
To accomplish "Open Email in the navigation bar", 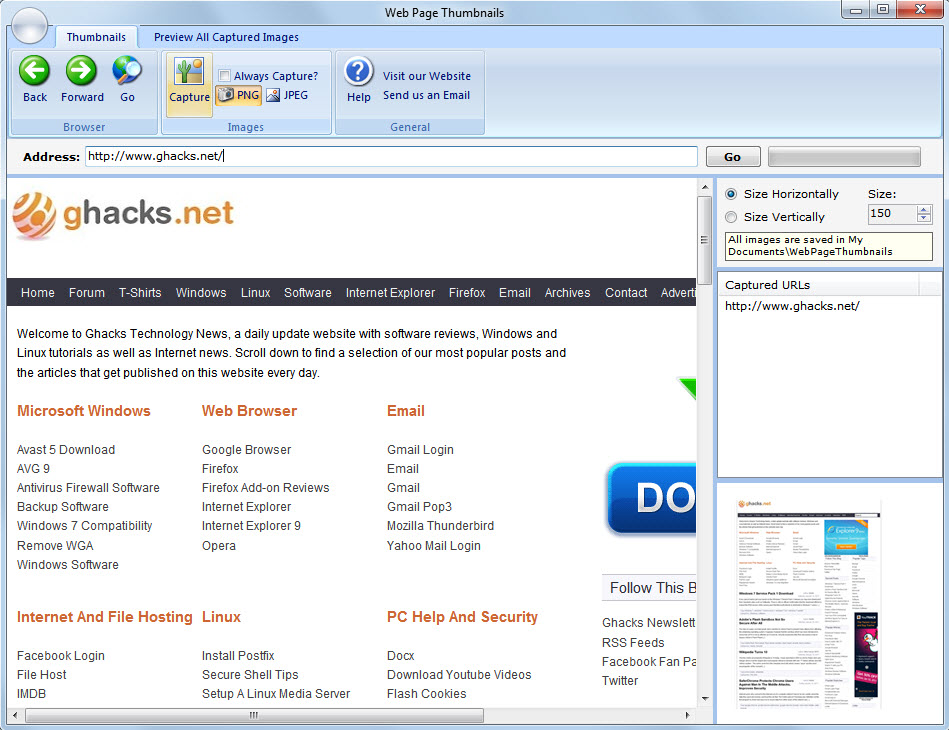I will [x=514, y=293].
